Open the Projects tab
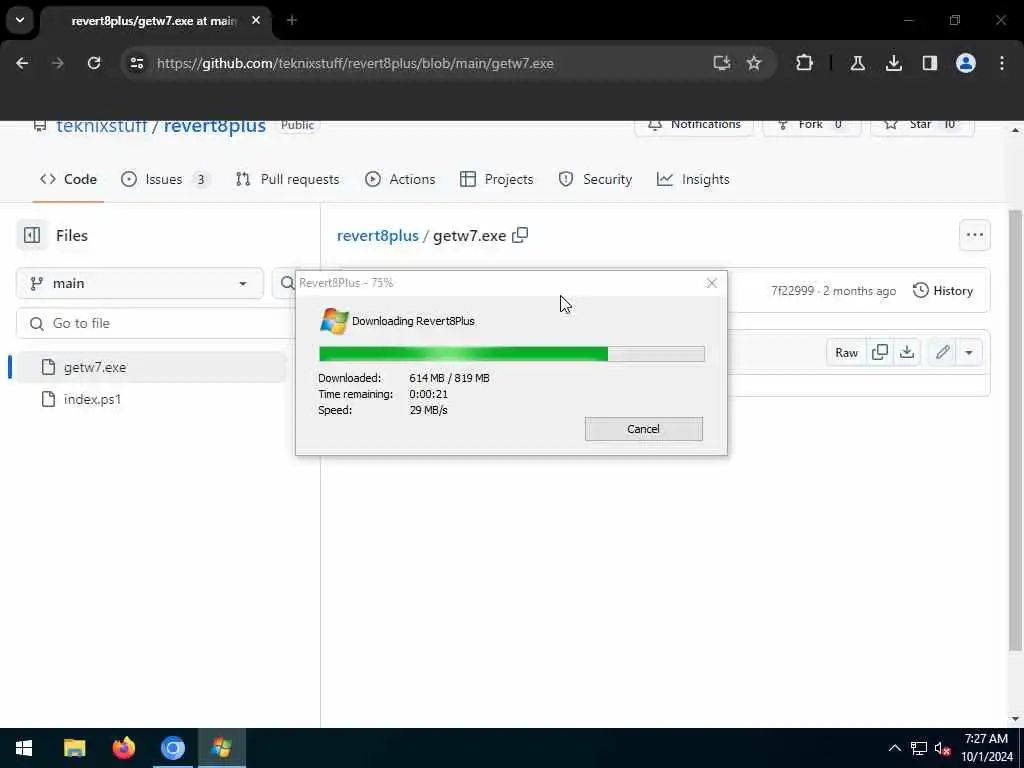Image resolution: width=1024 pixels, height=768 pixels. (x=496, y=180)
